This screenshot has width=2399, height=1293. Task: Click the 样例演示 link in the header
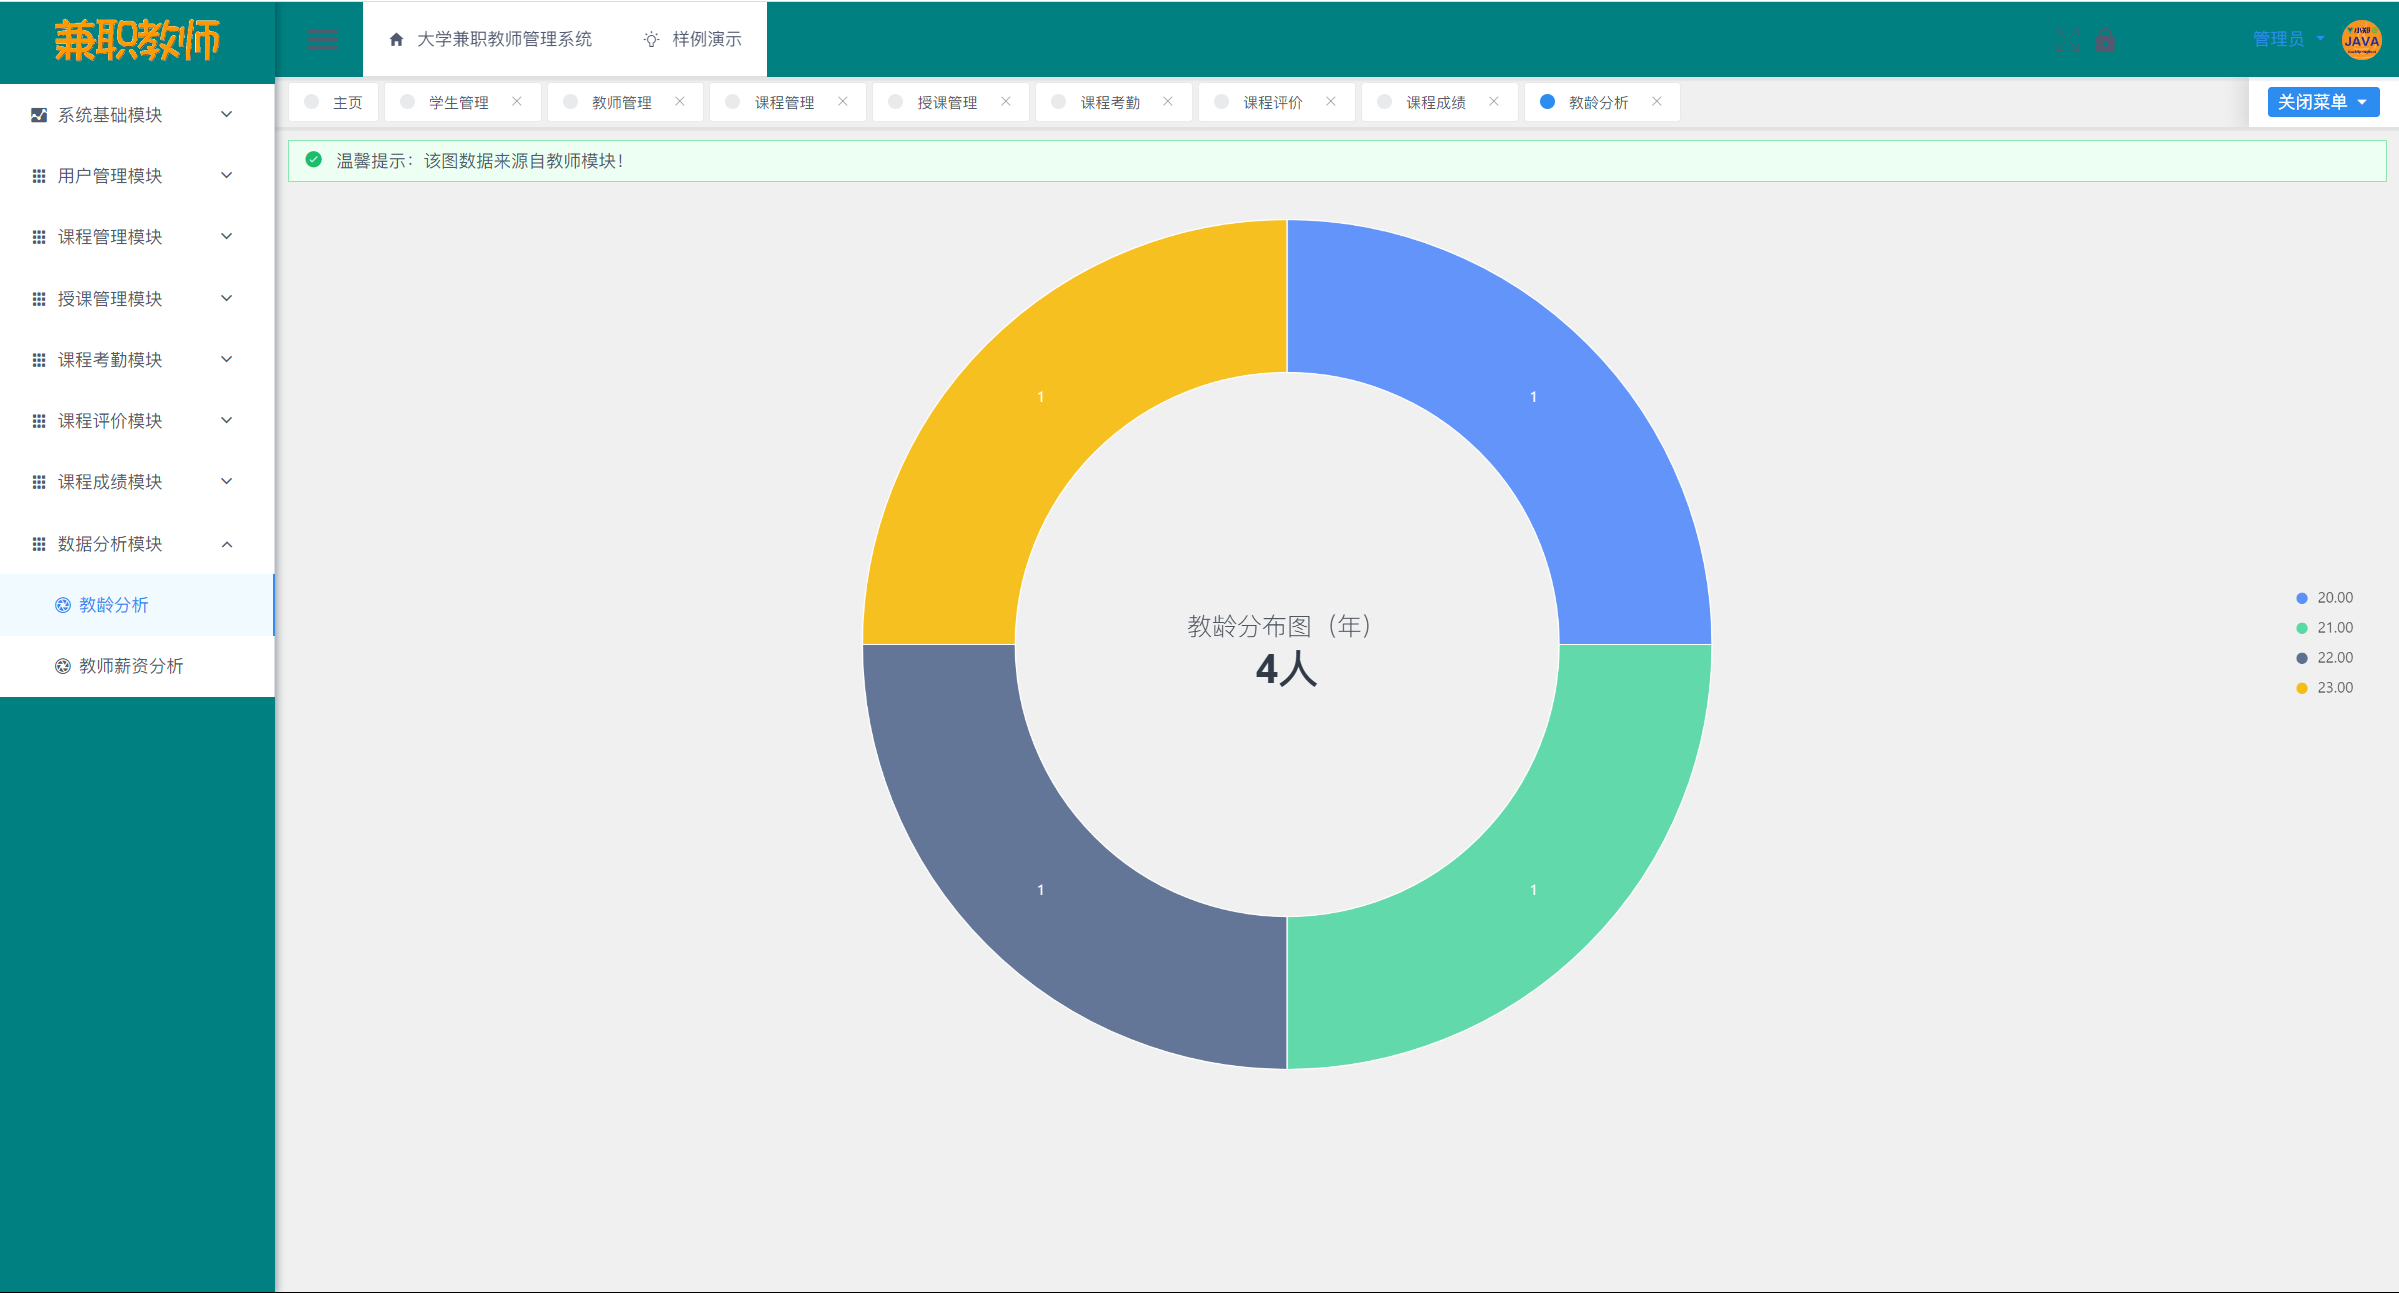click(x=705, y=39)
